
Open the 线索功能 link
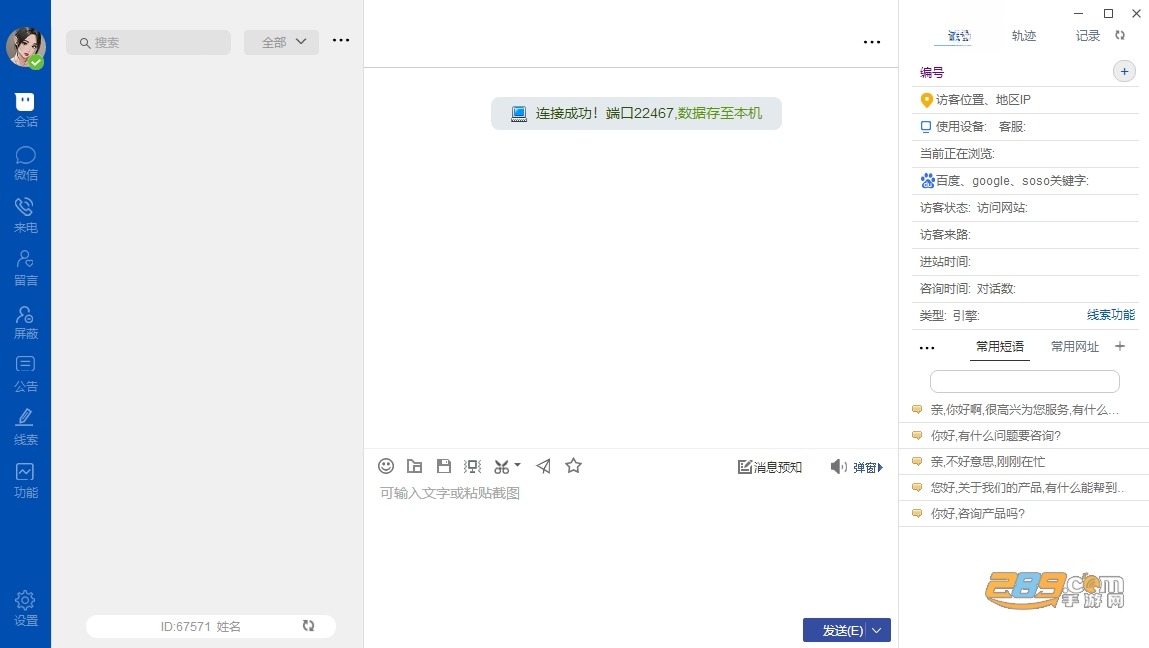tap(1110, 315)
